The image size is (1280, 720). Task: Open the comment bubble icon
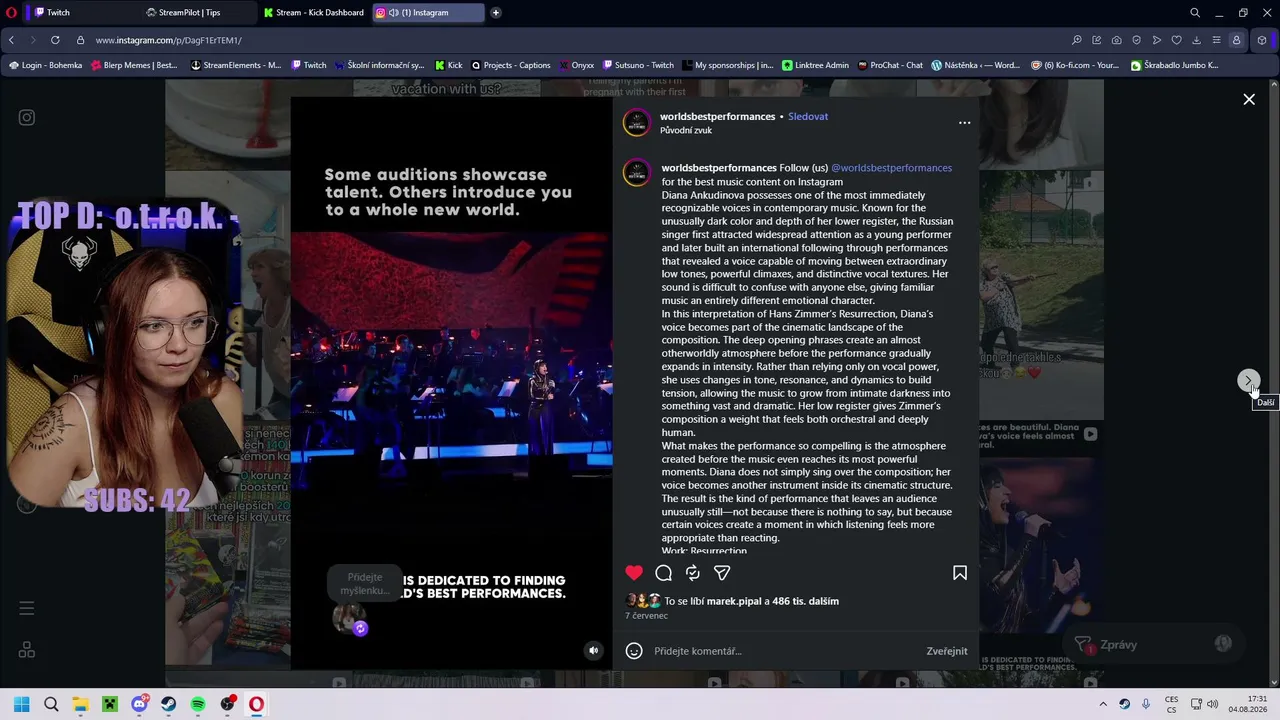(x=663, y=573)
